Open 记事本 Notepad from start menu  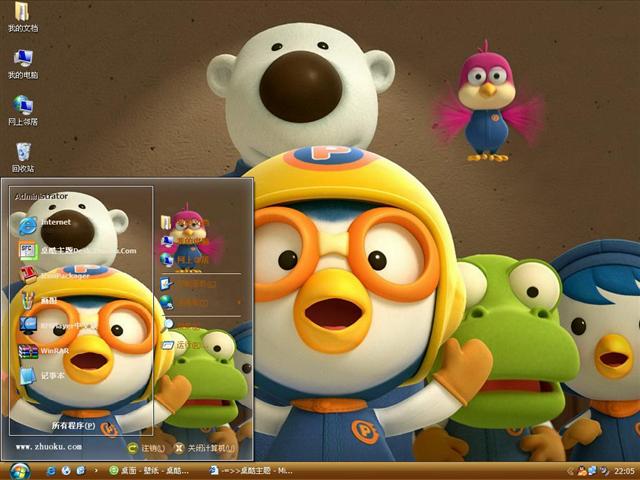[x=41, y=376]
